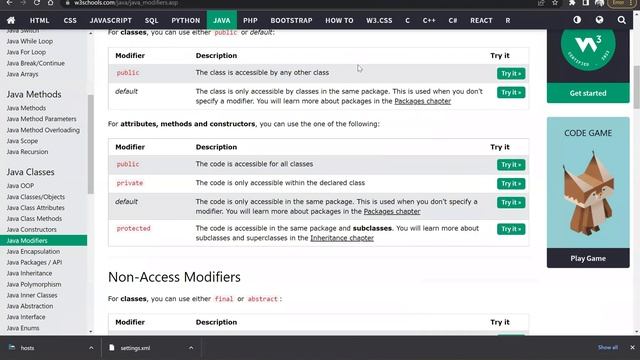Open Java Methods sidebar link

coord(26,108)
